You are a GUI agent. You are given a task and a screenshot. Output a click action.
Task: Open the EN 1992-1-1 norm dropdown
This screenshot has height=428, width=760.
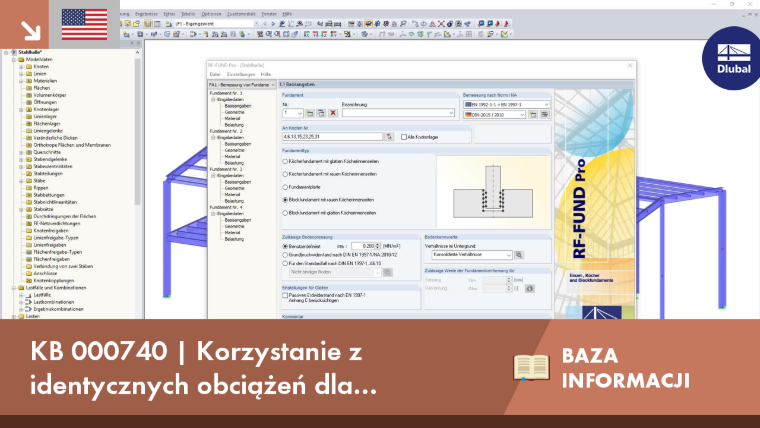507,104
